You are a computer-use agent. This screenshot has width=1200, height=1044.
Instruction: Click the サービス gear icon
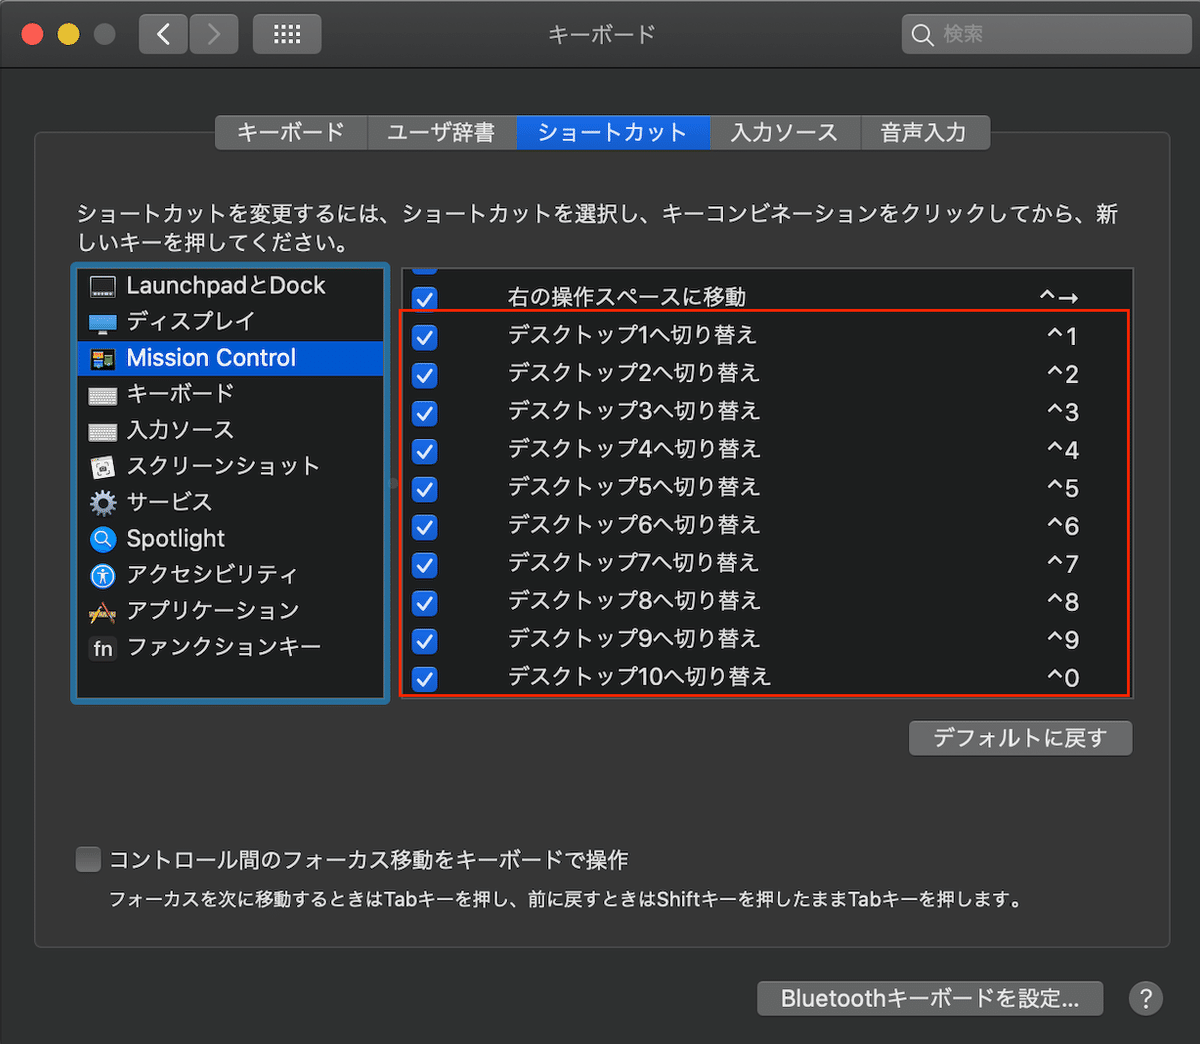pyautogui.click(x=102, y=503)
